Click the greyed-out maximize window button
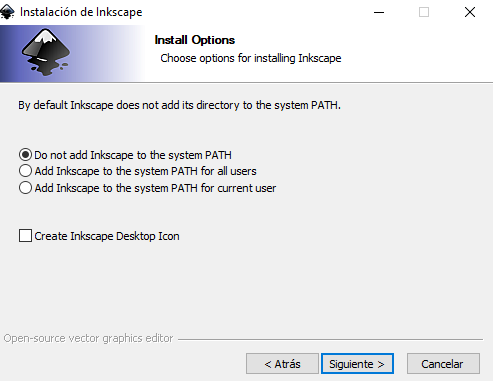This screenshot has height=381, width=493. 424,12
